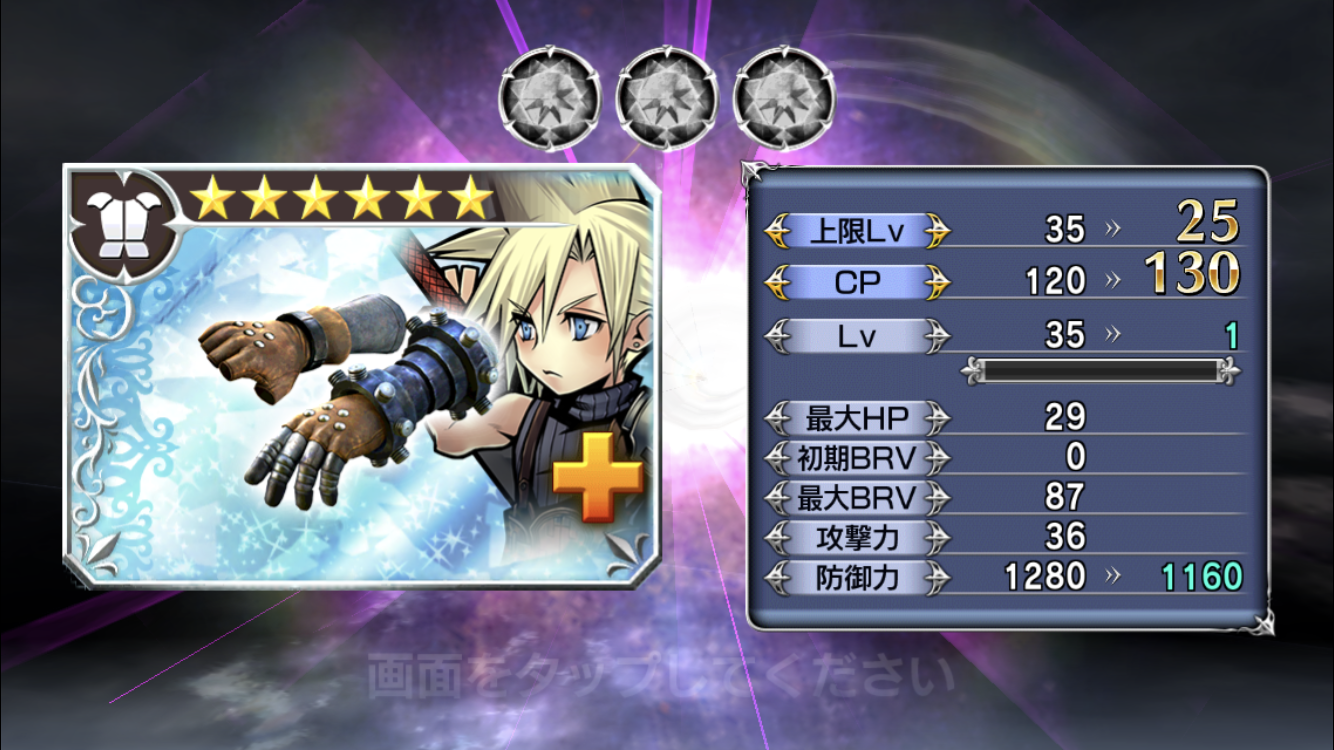This screenshot has width=1334, height=750.
Task: Select the 防御力 stat label
Action: [857, 577]
